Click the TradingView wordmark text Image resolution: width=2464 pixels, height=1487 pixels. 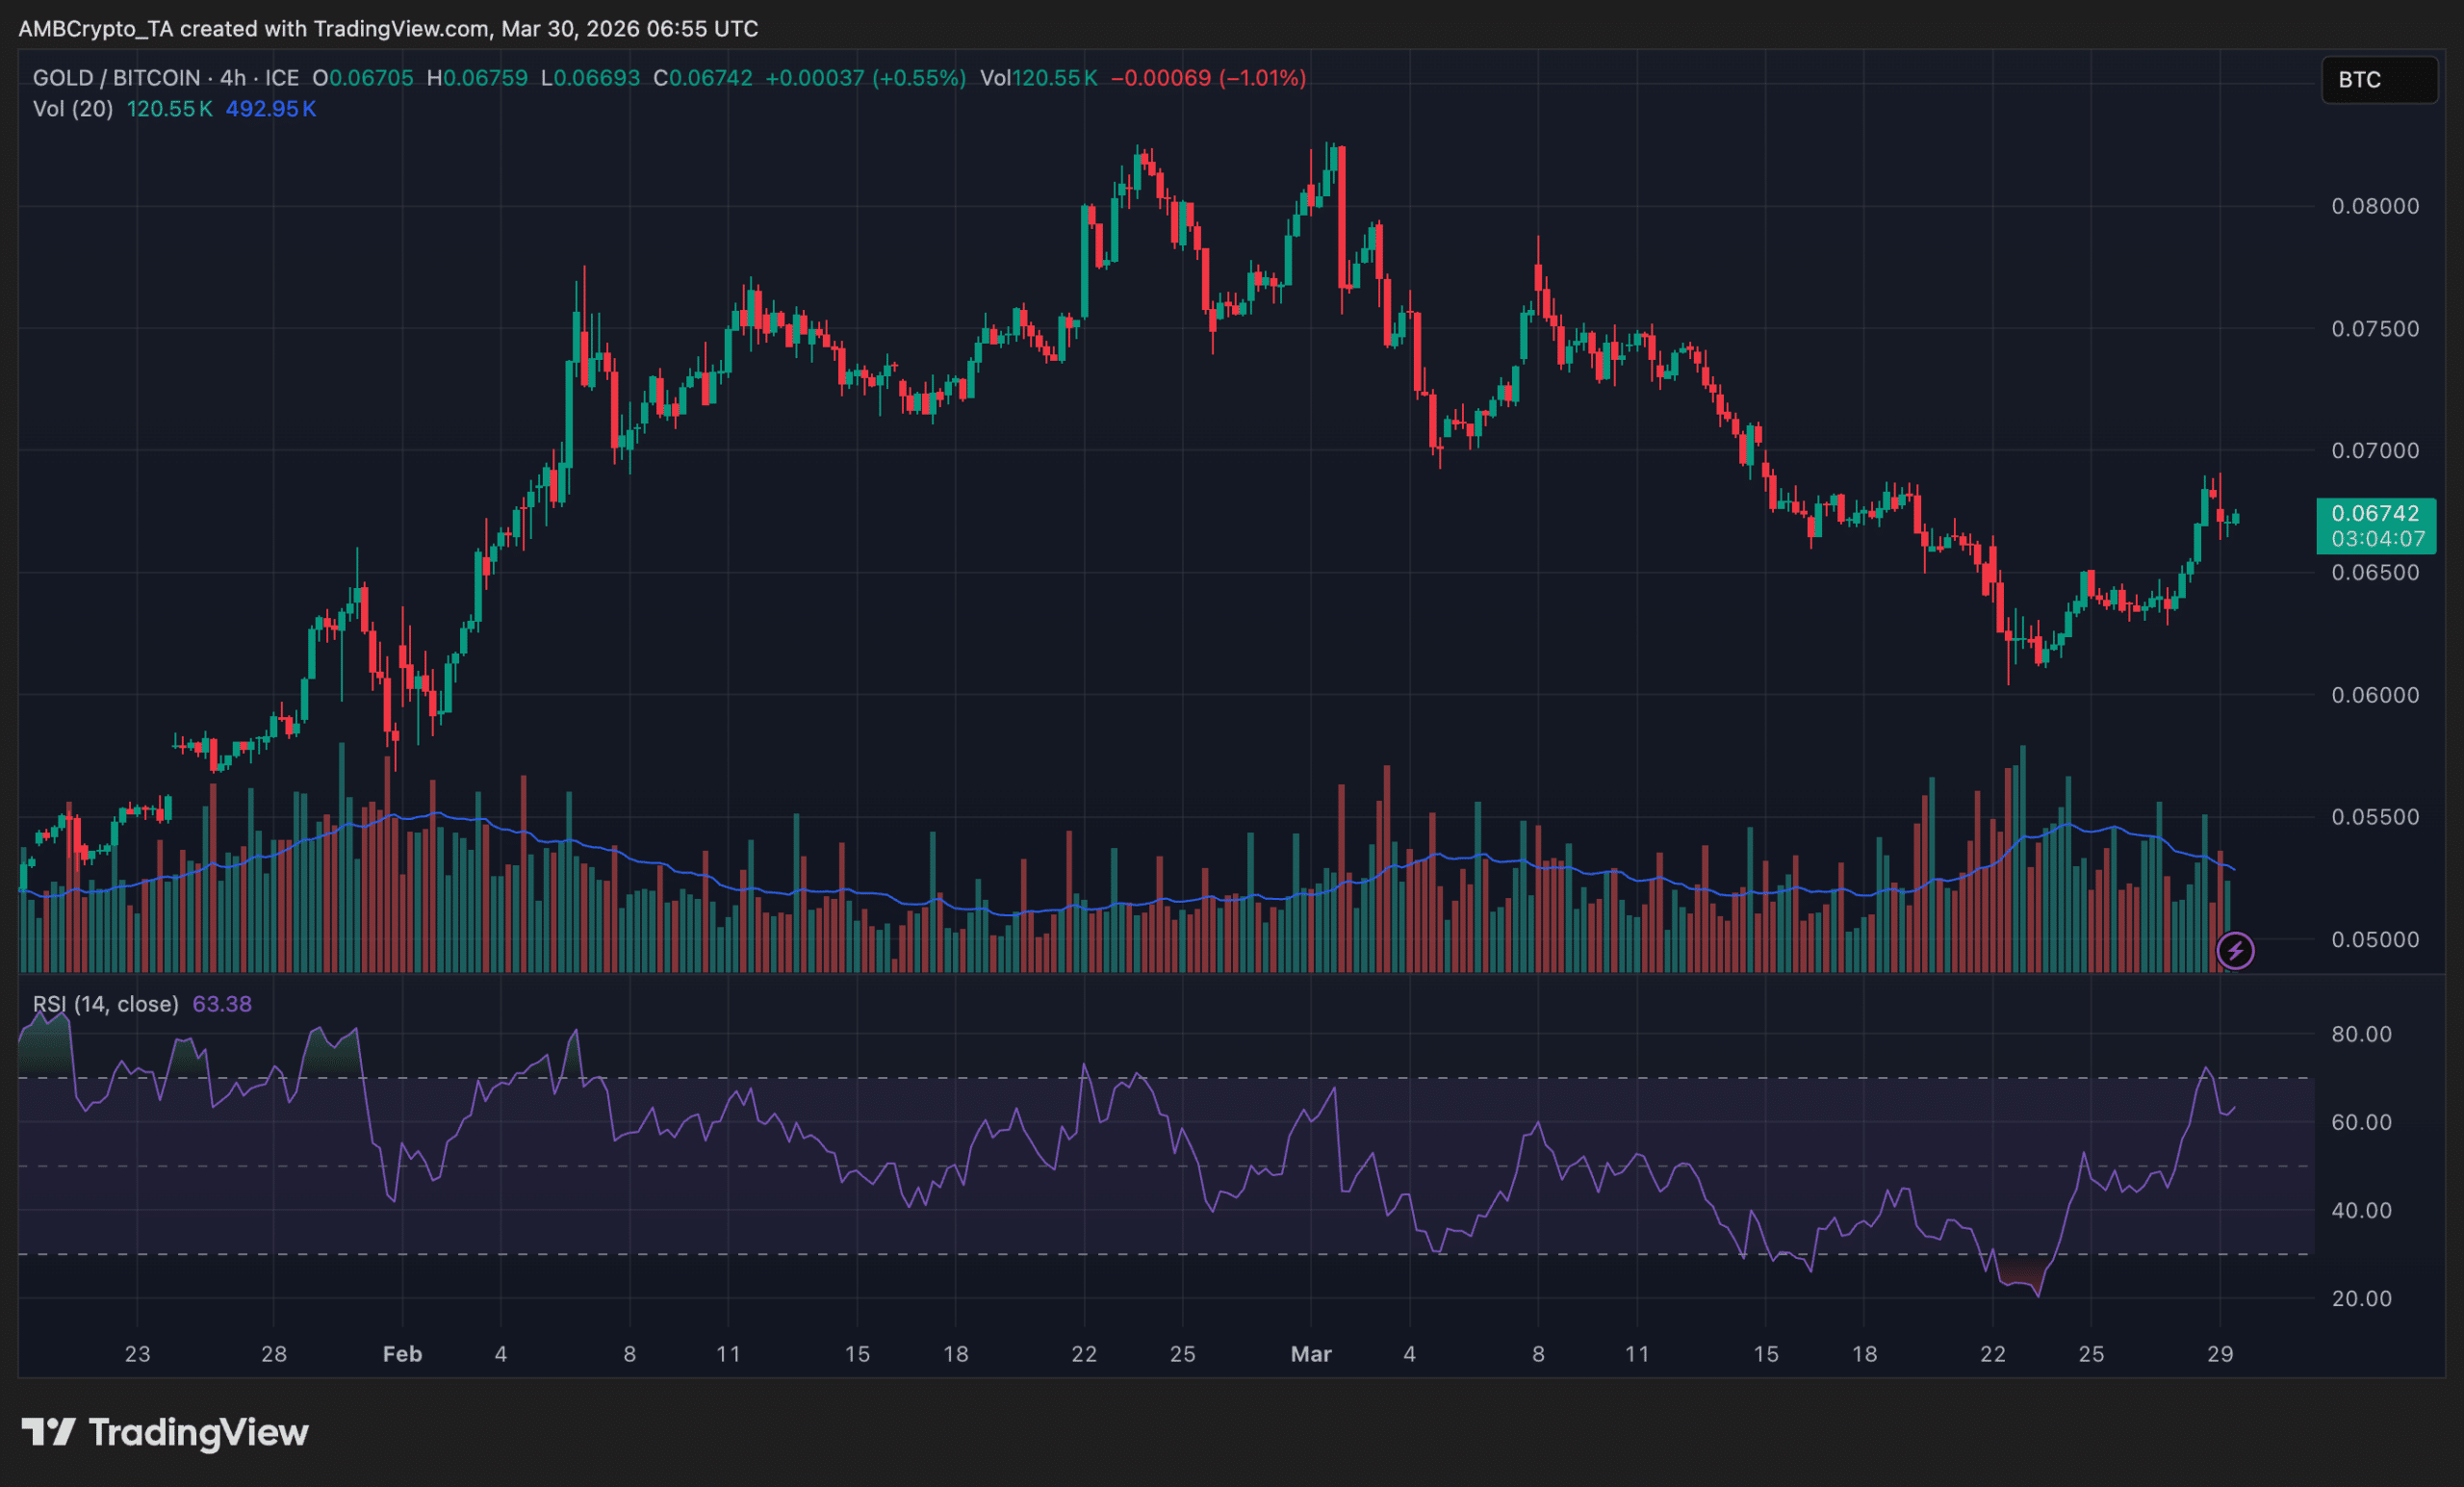[x=198, y=1432]
